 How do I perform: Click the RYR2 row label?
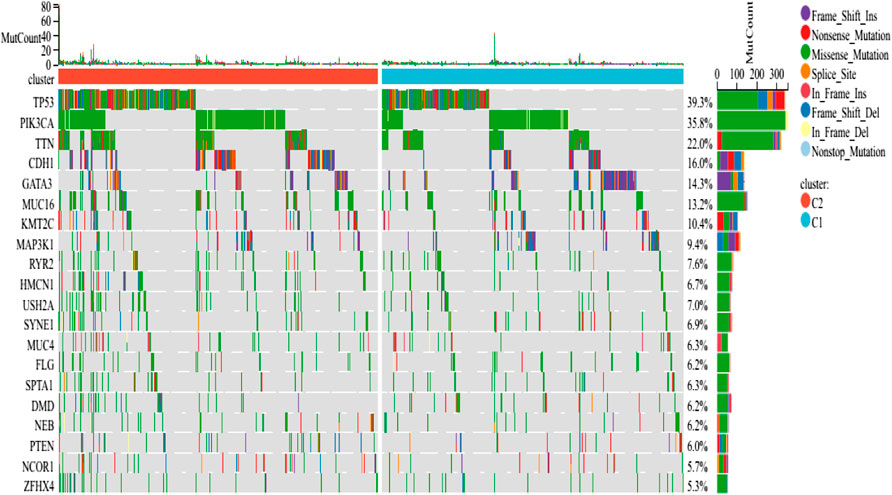click(x=42, y=265)
